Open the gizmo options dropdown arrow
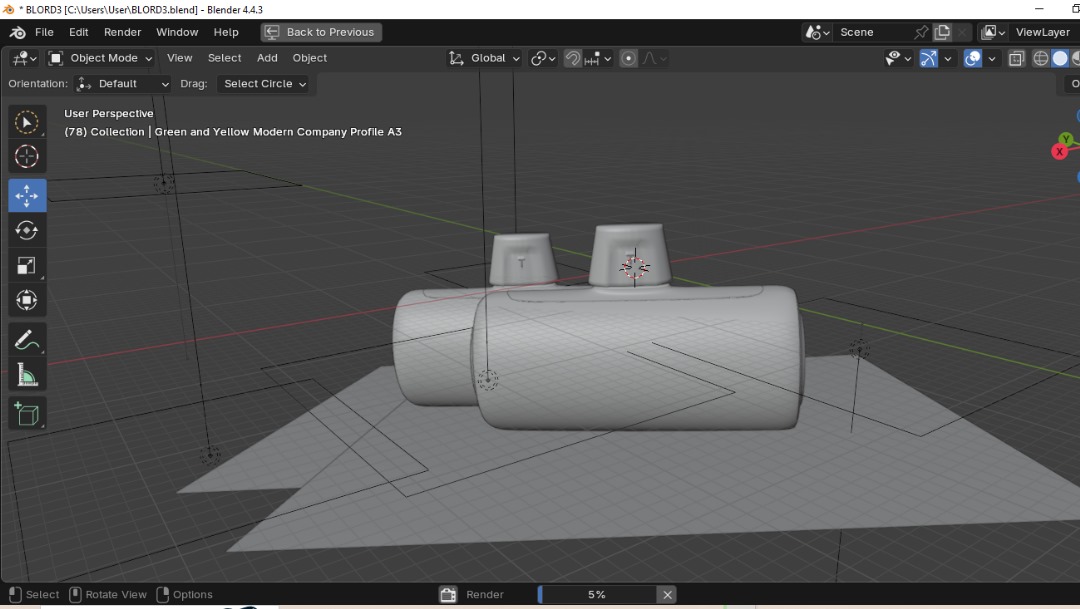The image size is (1080, 609). [x=948, y=59]
